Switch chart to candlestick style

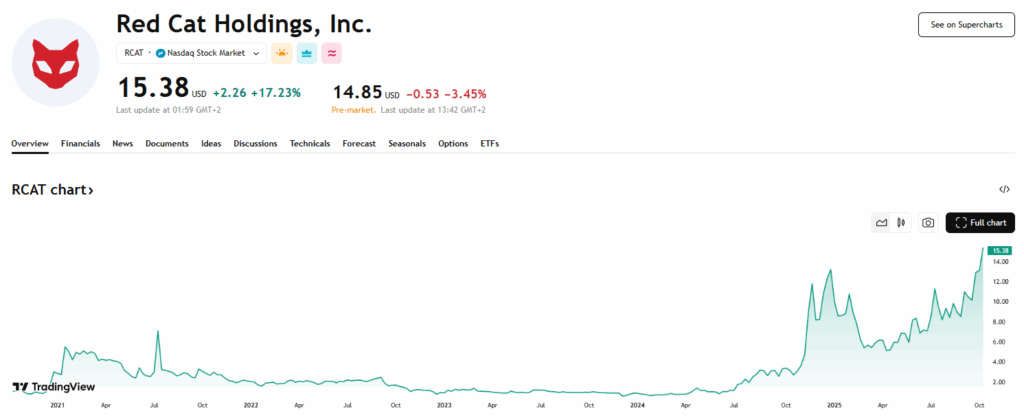pyautogui.click(x=902, y=222)
